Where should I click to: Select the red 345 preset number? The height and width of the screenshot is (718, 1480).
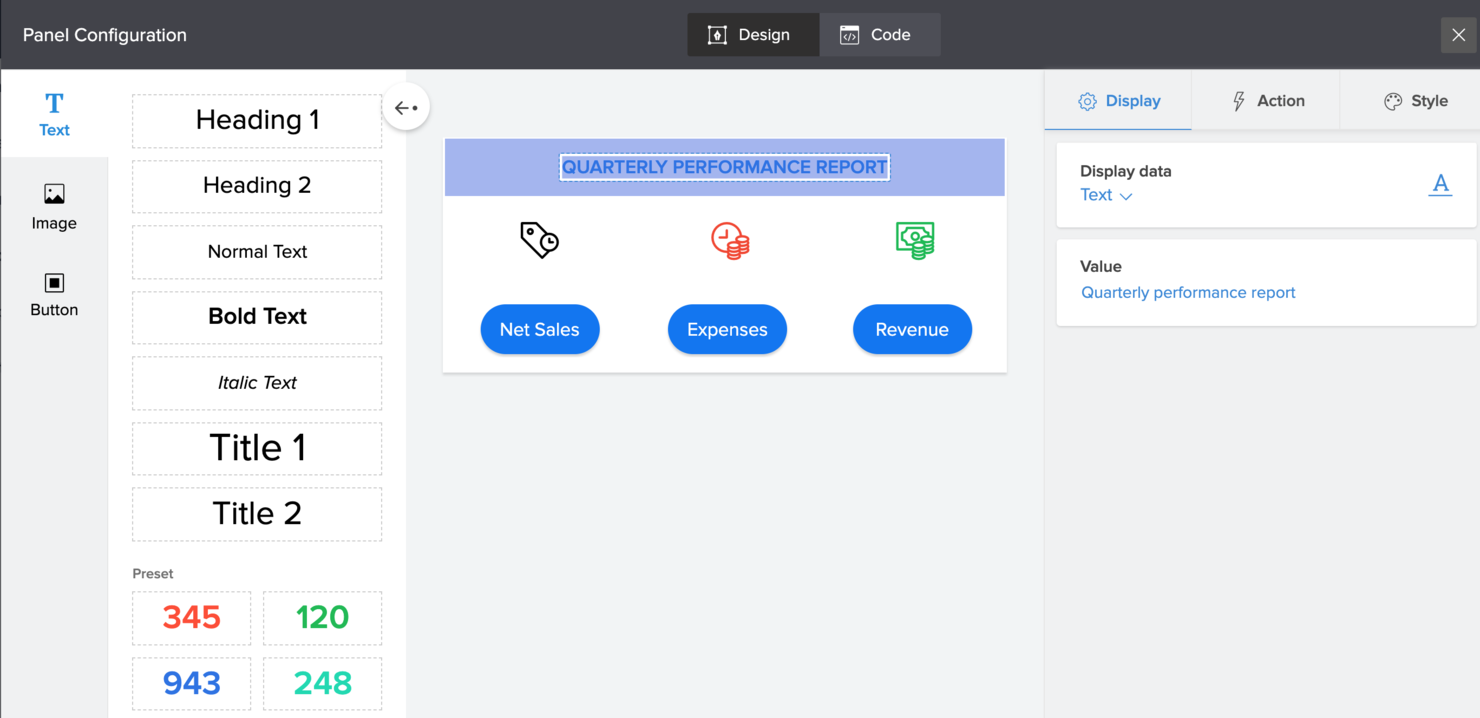pos(191,618)
